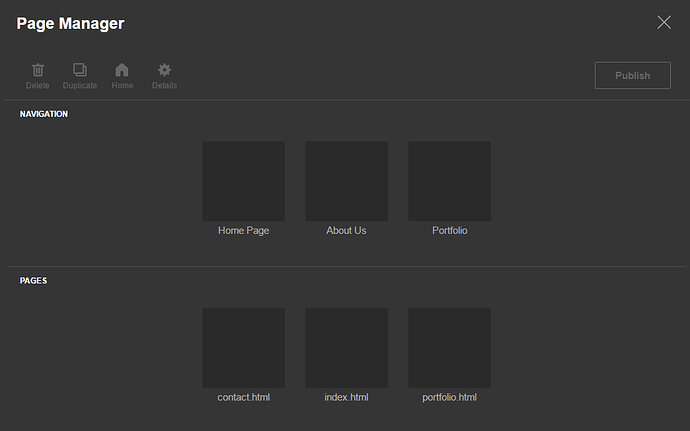690x431 pixels.
Task: Close the Page Manager dialog
Action: click(x=664, y=22)
